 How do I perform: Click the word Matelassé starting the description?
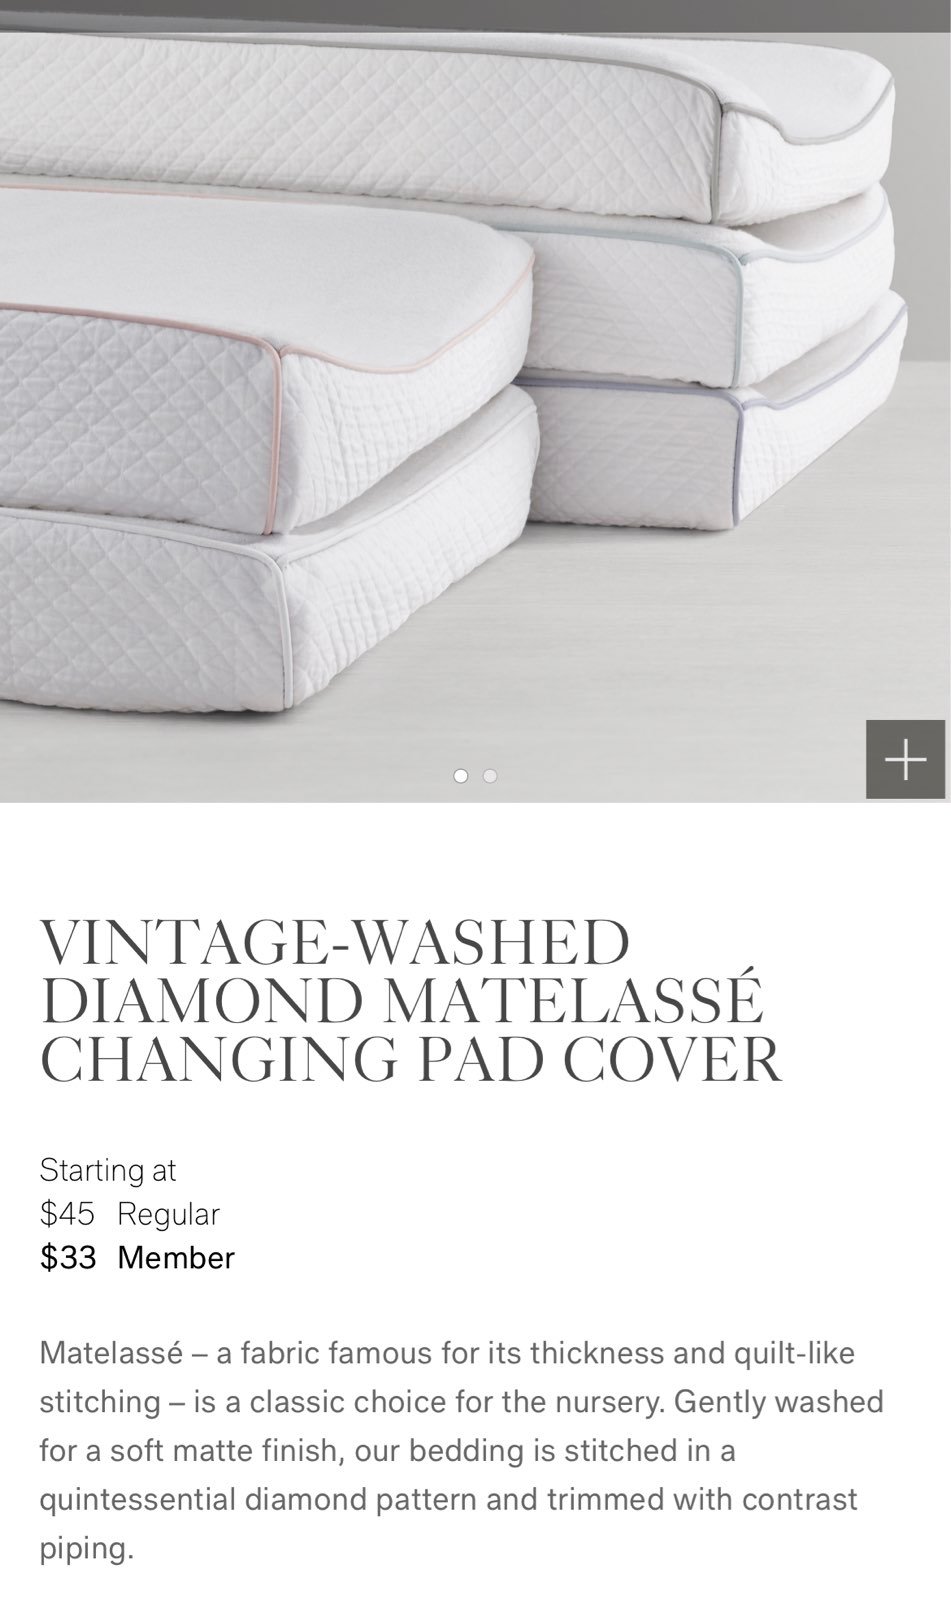(x=111, y=1354)
